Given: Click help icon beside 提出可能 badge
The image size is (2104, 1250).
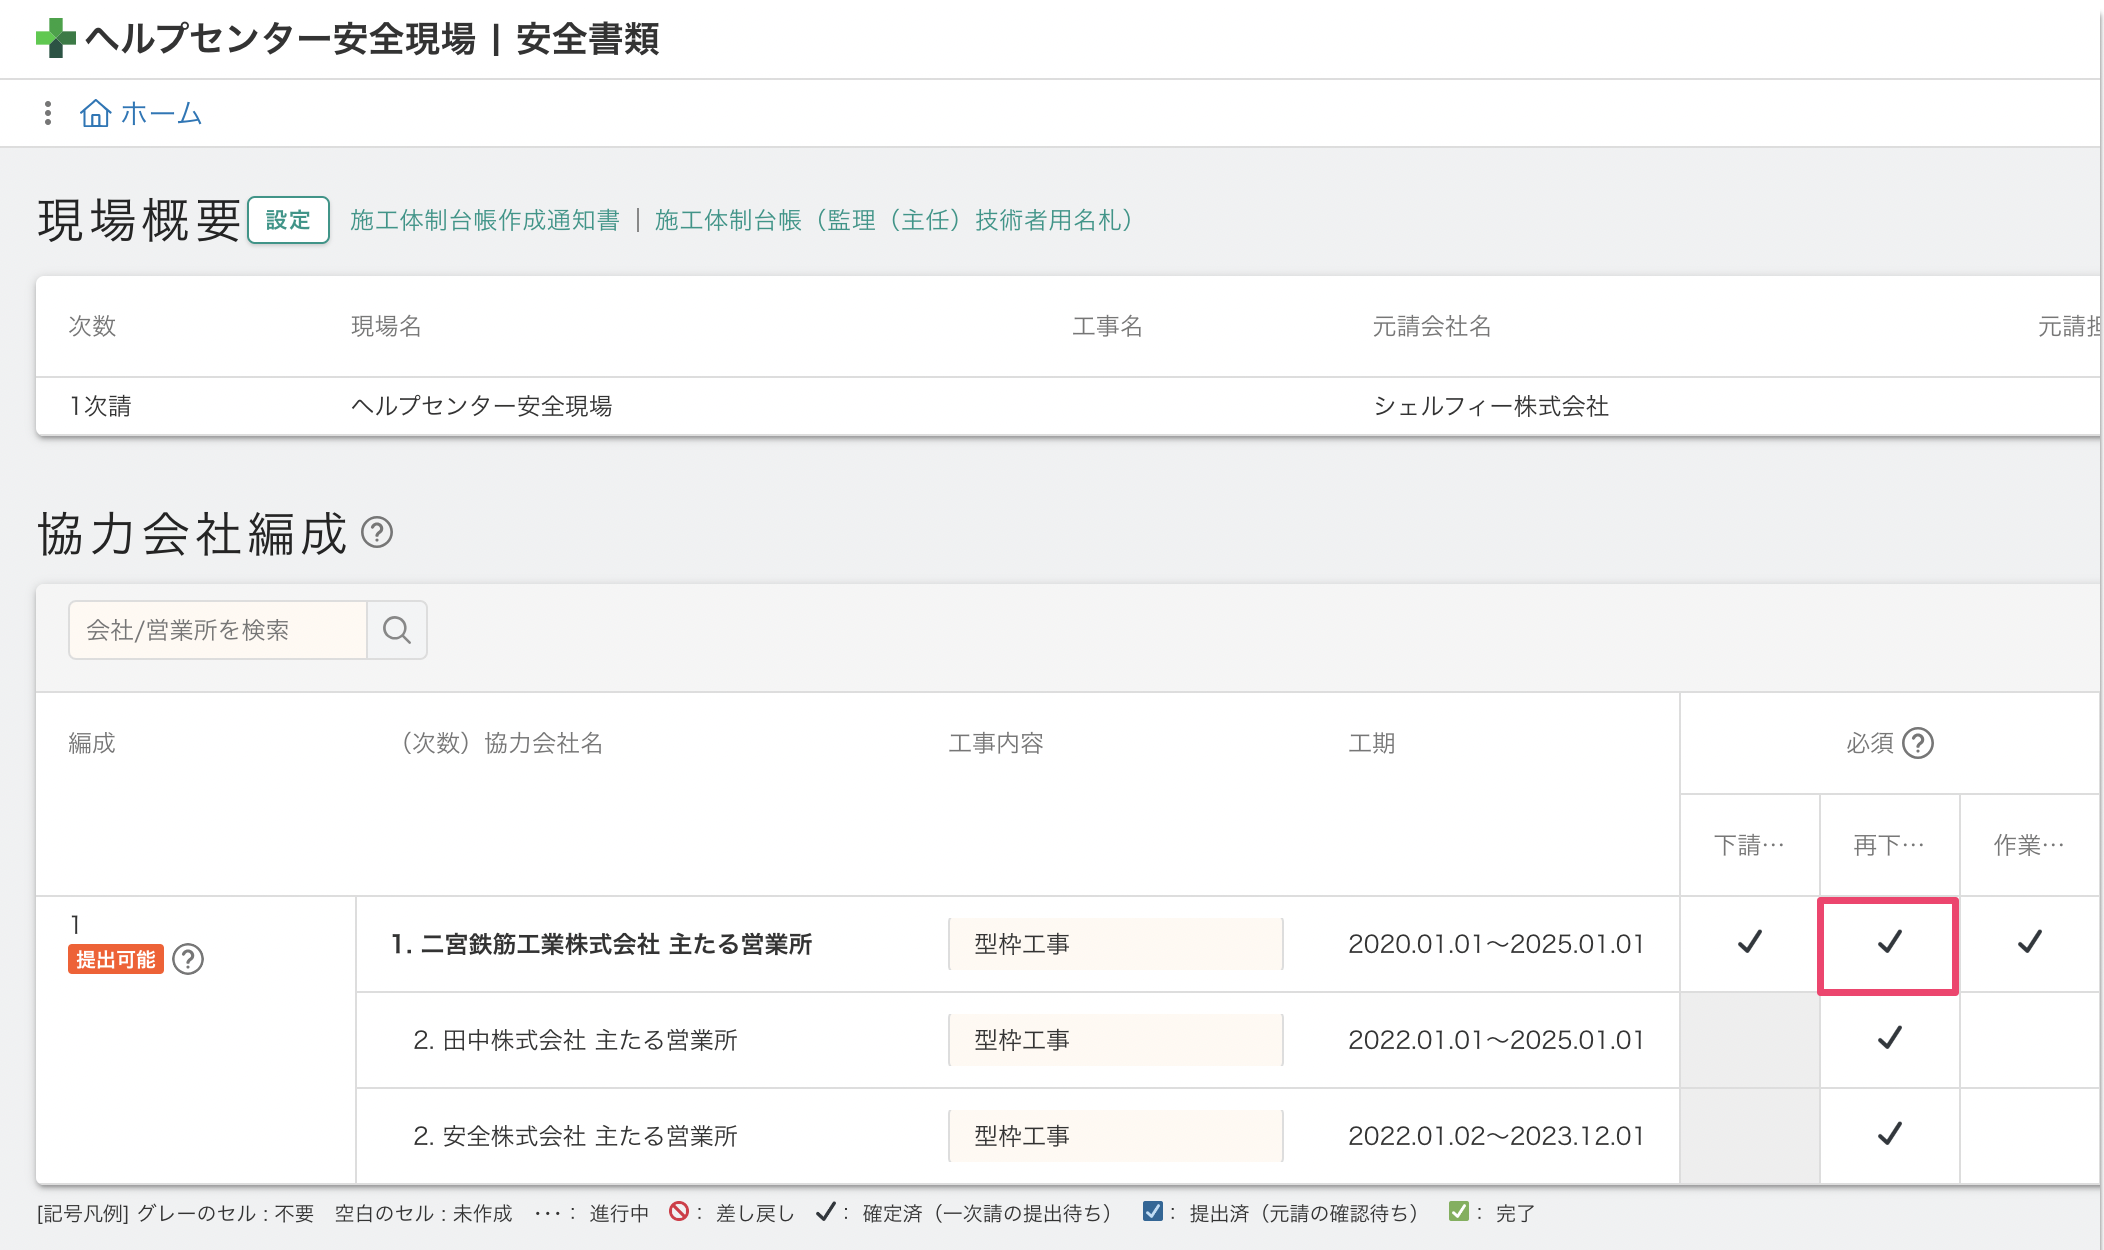Looking at the screenshot, I should (x=188, y=959).
